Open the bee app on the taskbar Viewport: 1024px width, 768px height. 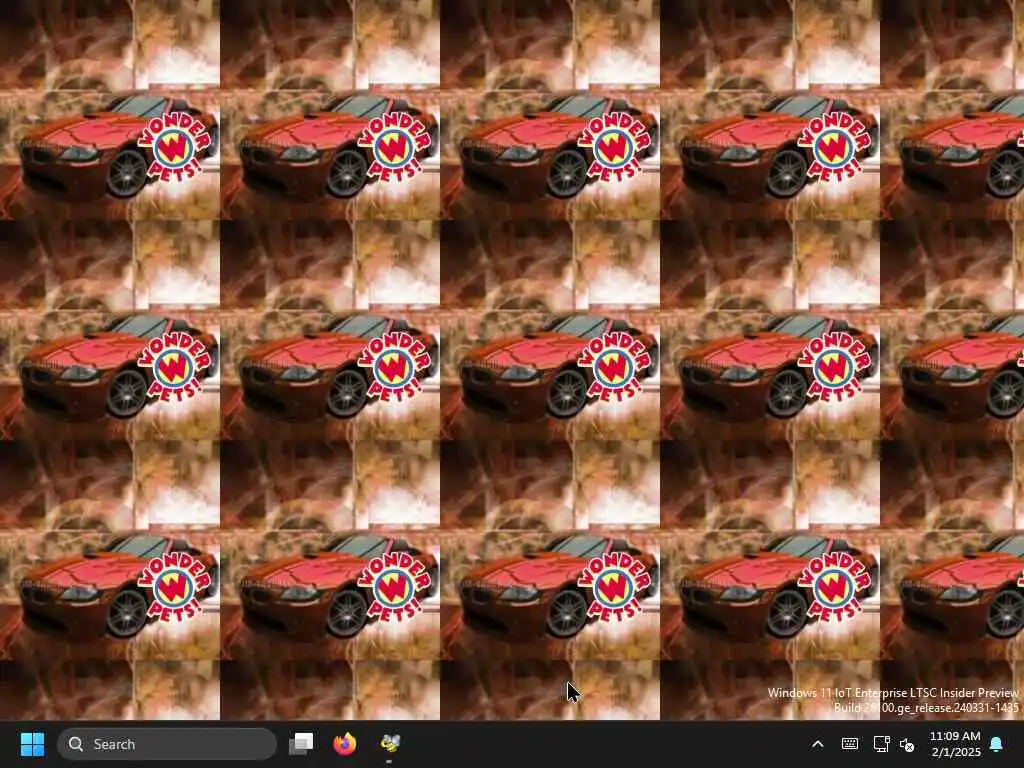click(x=389, y=744)
